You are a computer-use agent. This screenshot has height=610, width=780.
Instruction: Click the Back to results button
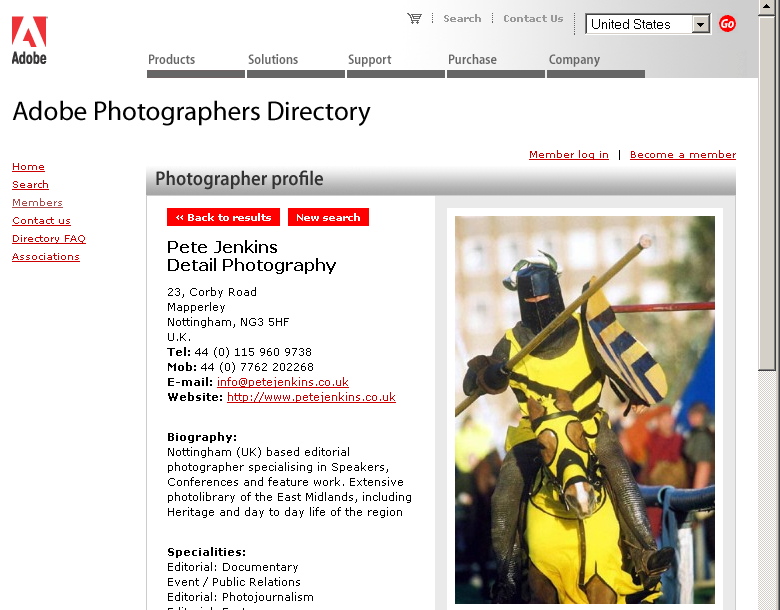(x=223, y=217)
